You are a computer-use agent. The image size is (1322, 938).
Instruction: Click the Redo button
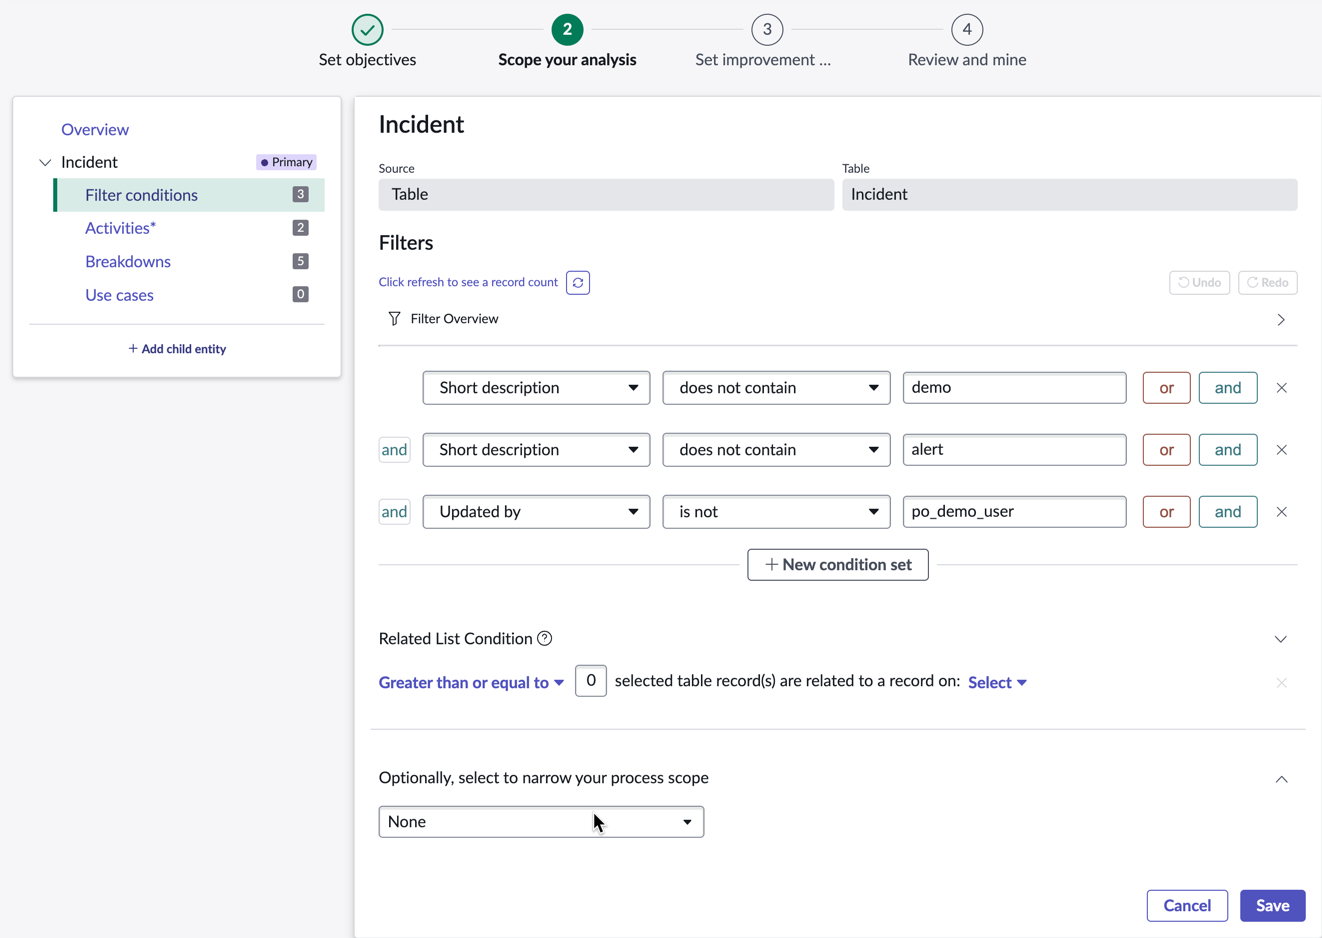(x=1267, y=283)
